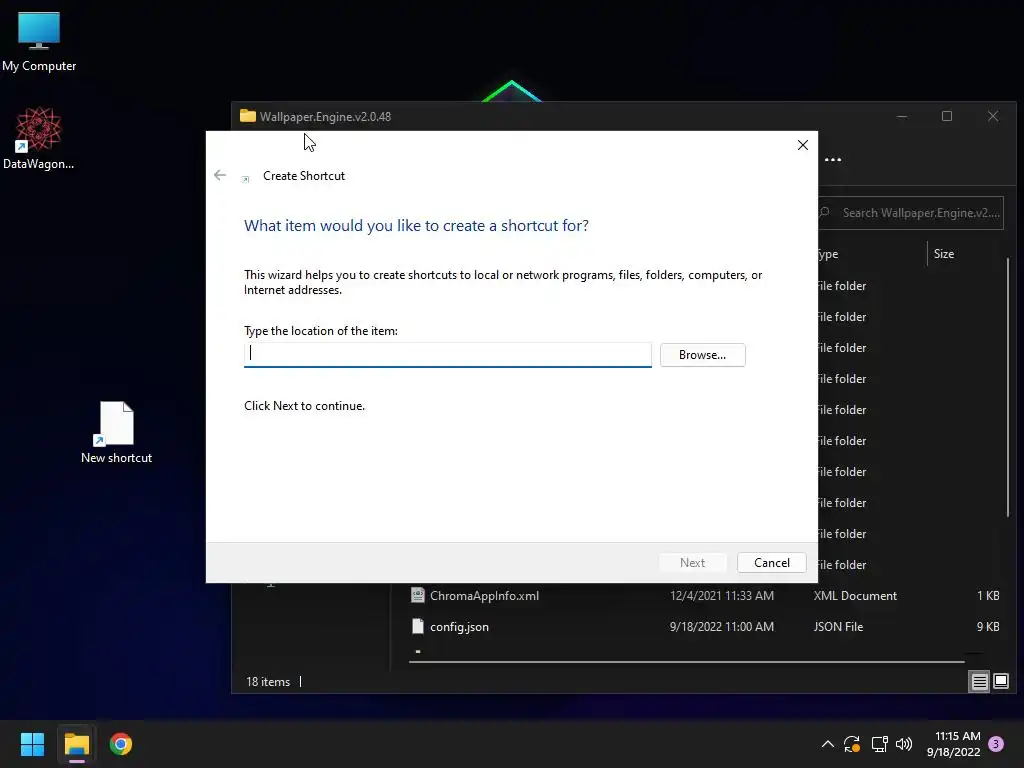This screenshot has width=1024, height=768.
Task: Sort by the Type column header
Action: click(x=828, y=253)
